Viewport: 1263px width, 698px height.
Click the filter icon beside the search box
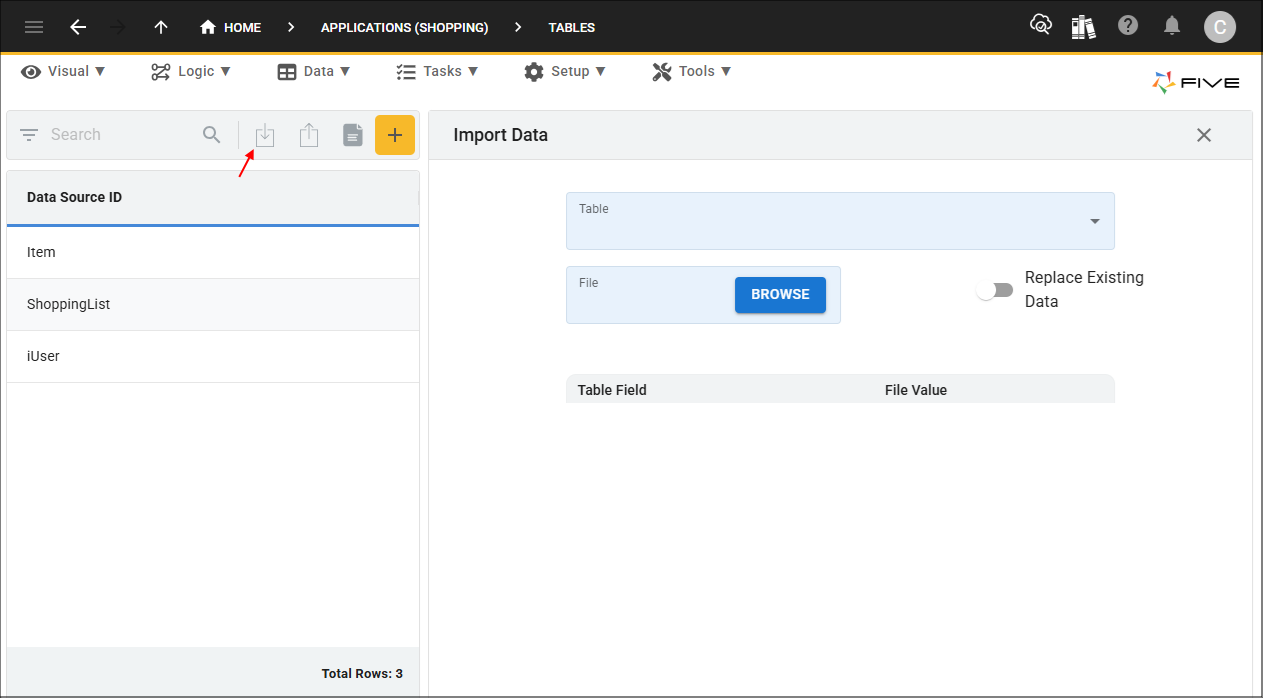[28, 134]
